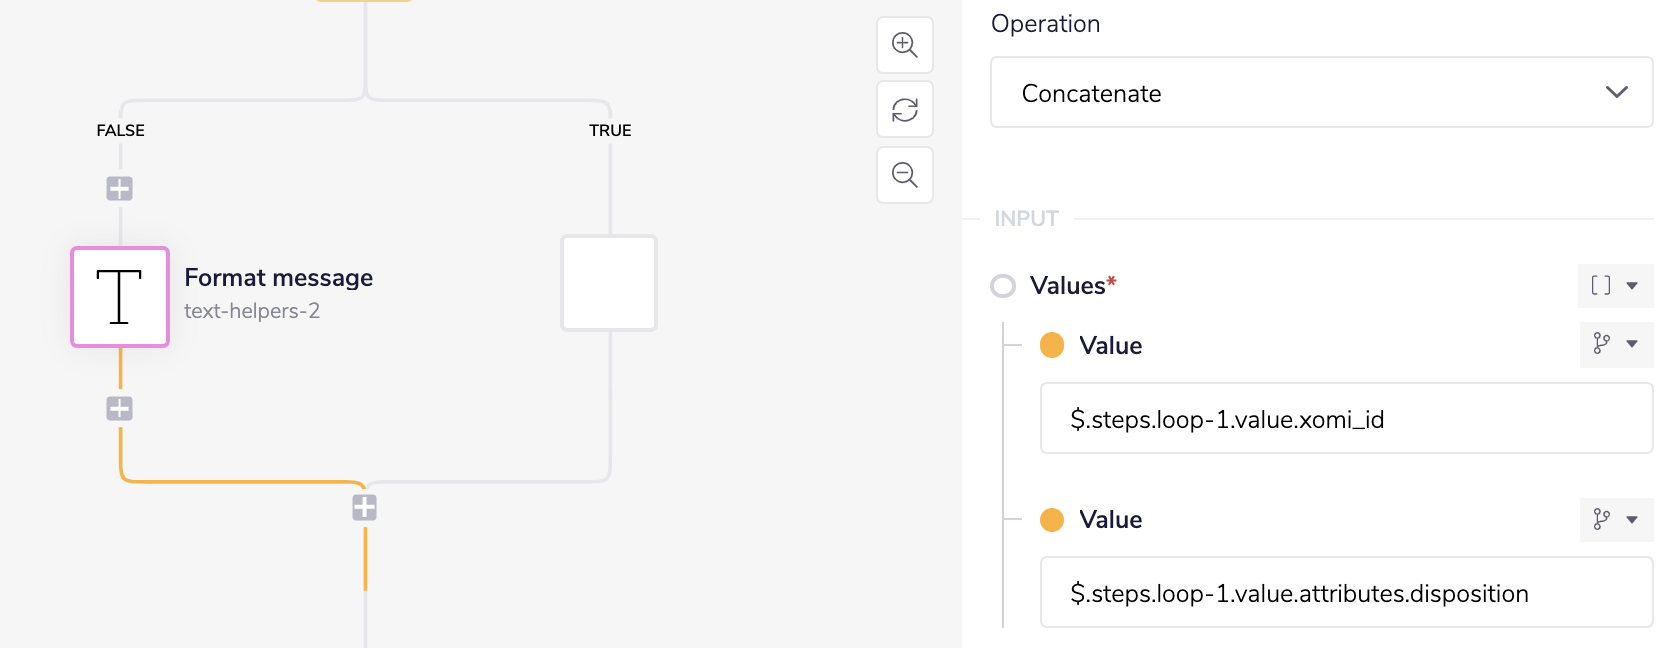The height and width of the screenshot is (648, 1672).
Task: Click the FALSE branch label
Action: 120,130
